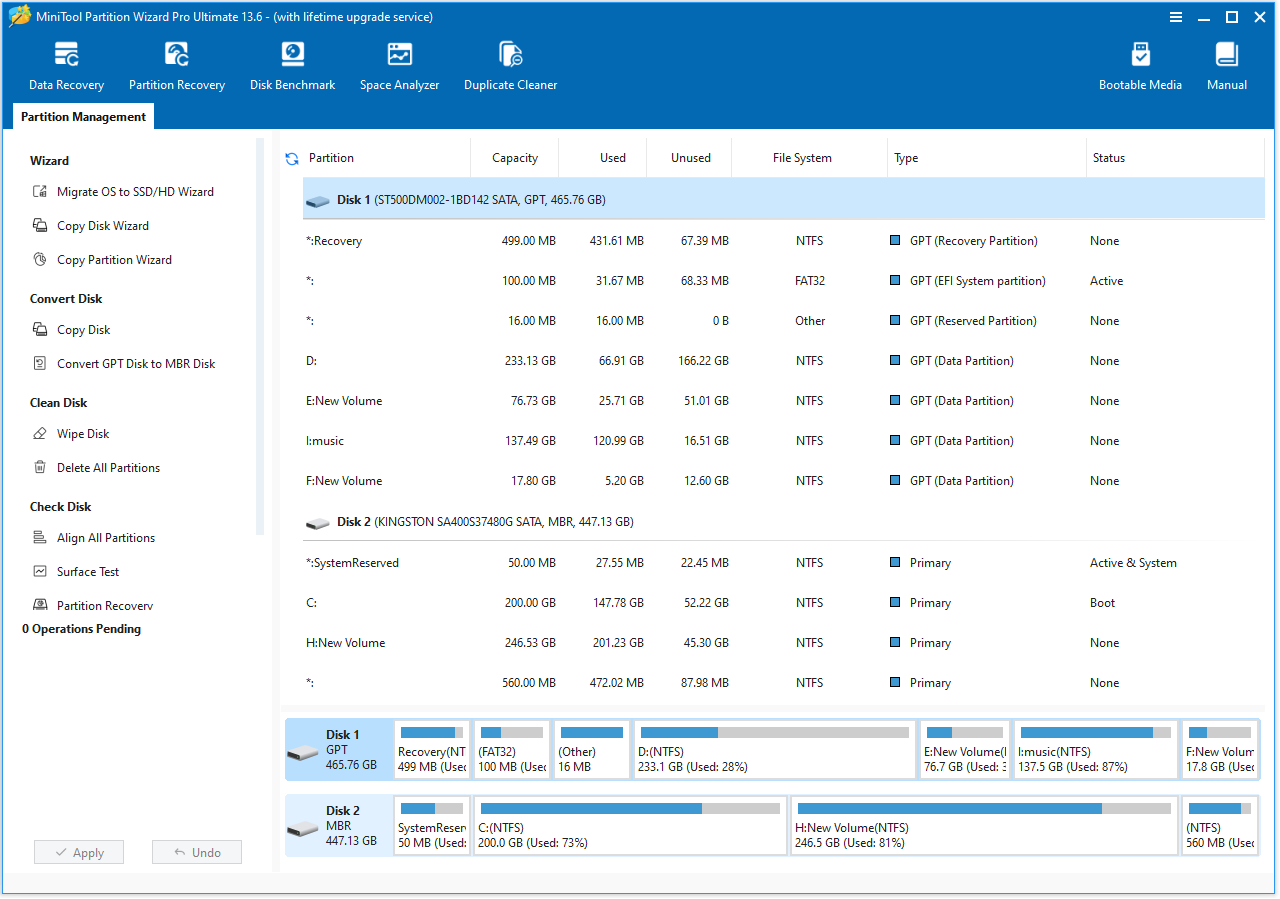Click the Apply button
This screenshot has width=1280, height=899.
click(79, 853)
